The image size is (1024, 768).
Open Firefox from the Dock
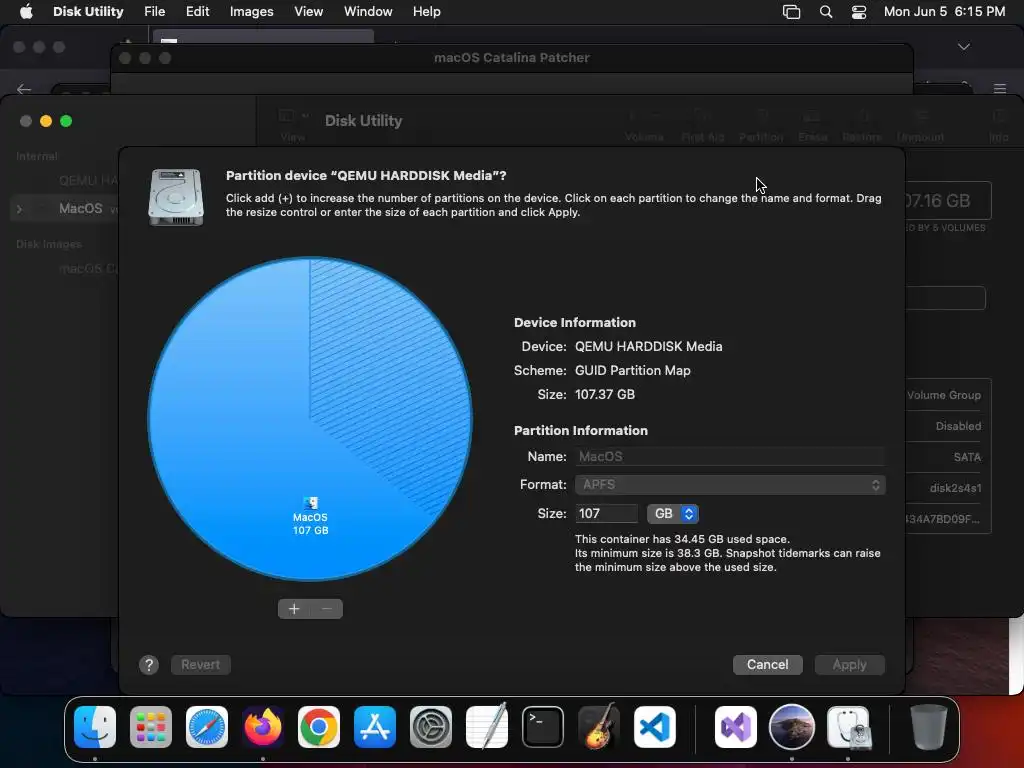[x=263, y=727]
